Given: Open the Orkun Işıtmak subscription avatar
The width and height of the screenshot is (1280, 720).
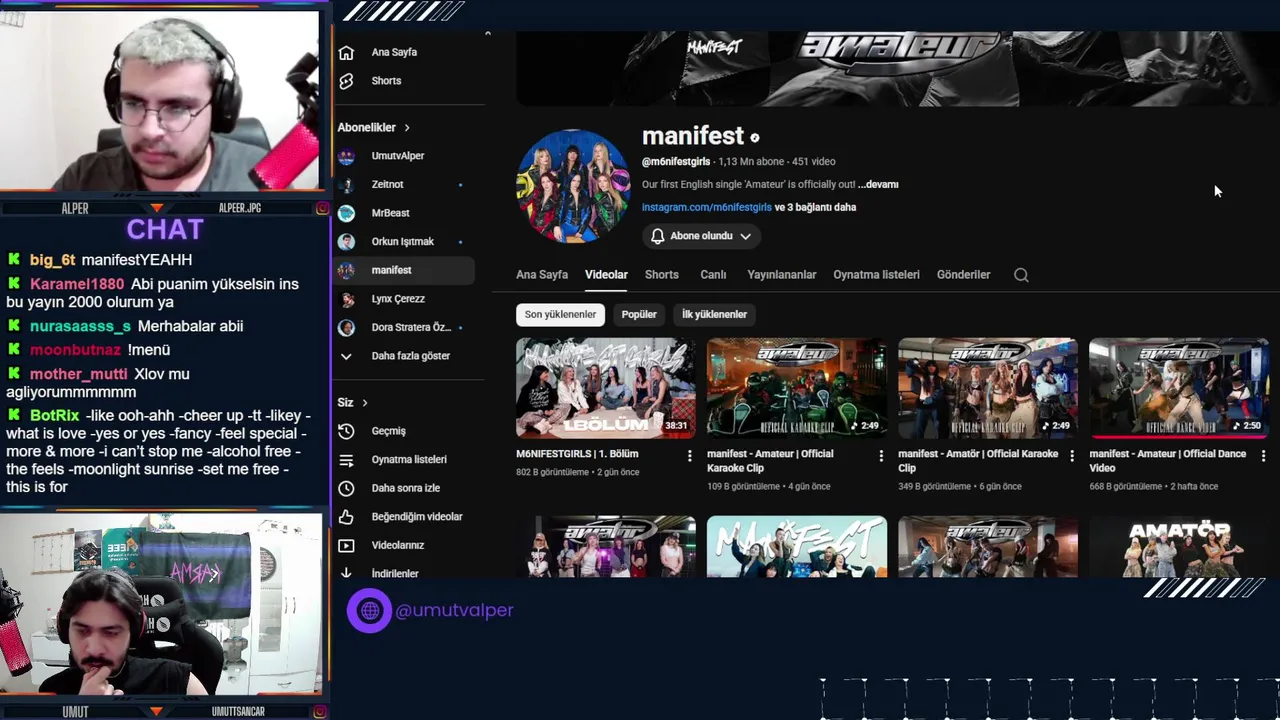Looking at the screenshot, I should pyautogui.click(x=346, y=242).
